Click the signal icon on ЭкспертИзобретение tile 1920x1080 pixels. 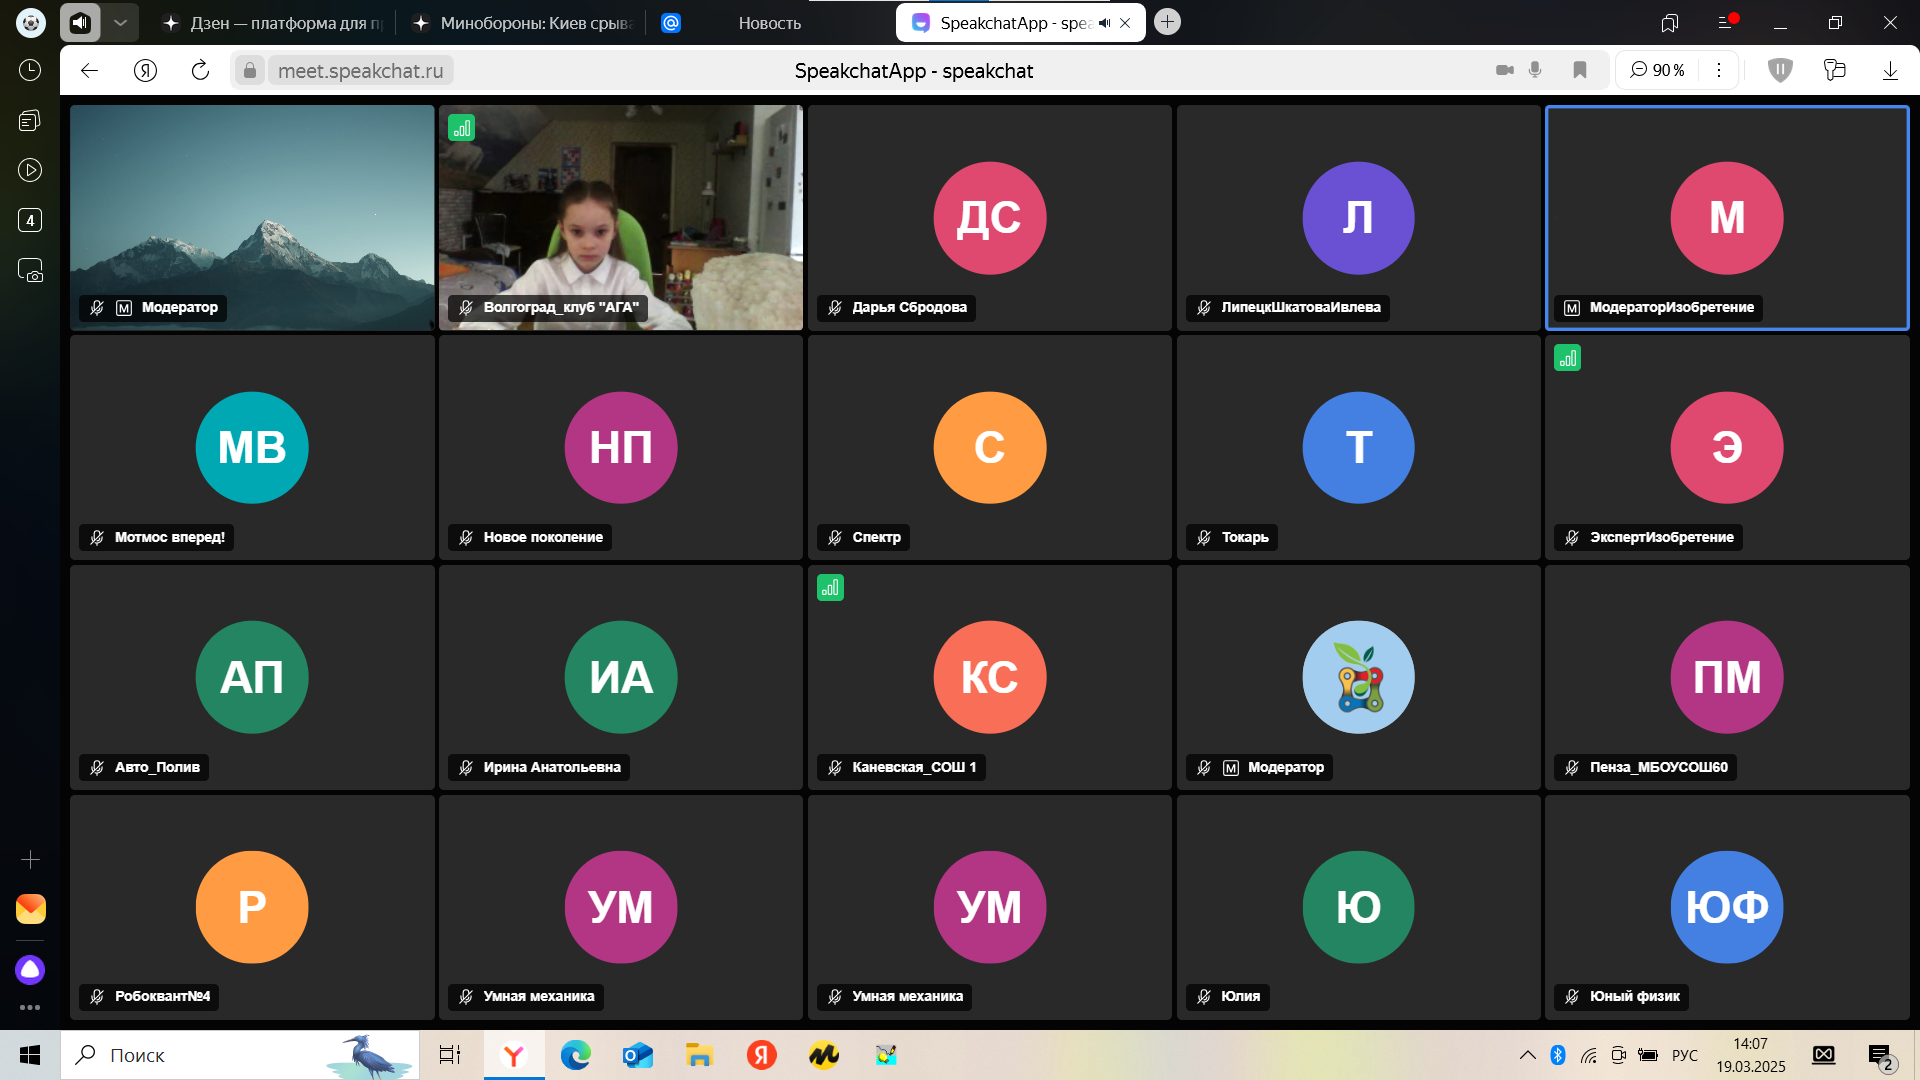coord(1567,358)
